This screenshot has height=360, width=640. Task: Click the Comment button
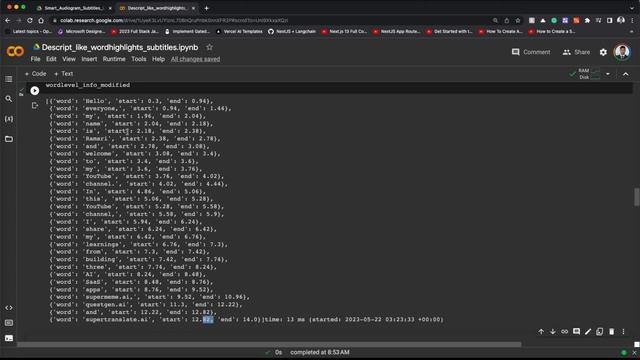pos(531,52)
